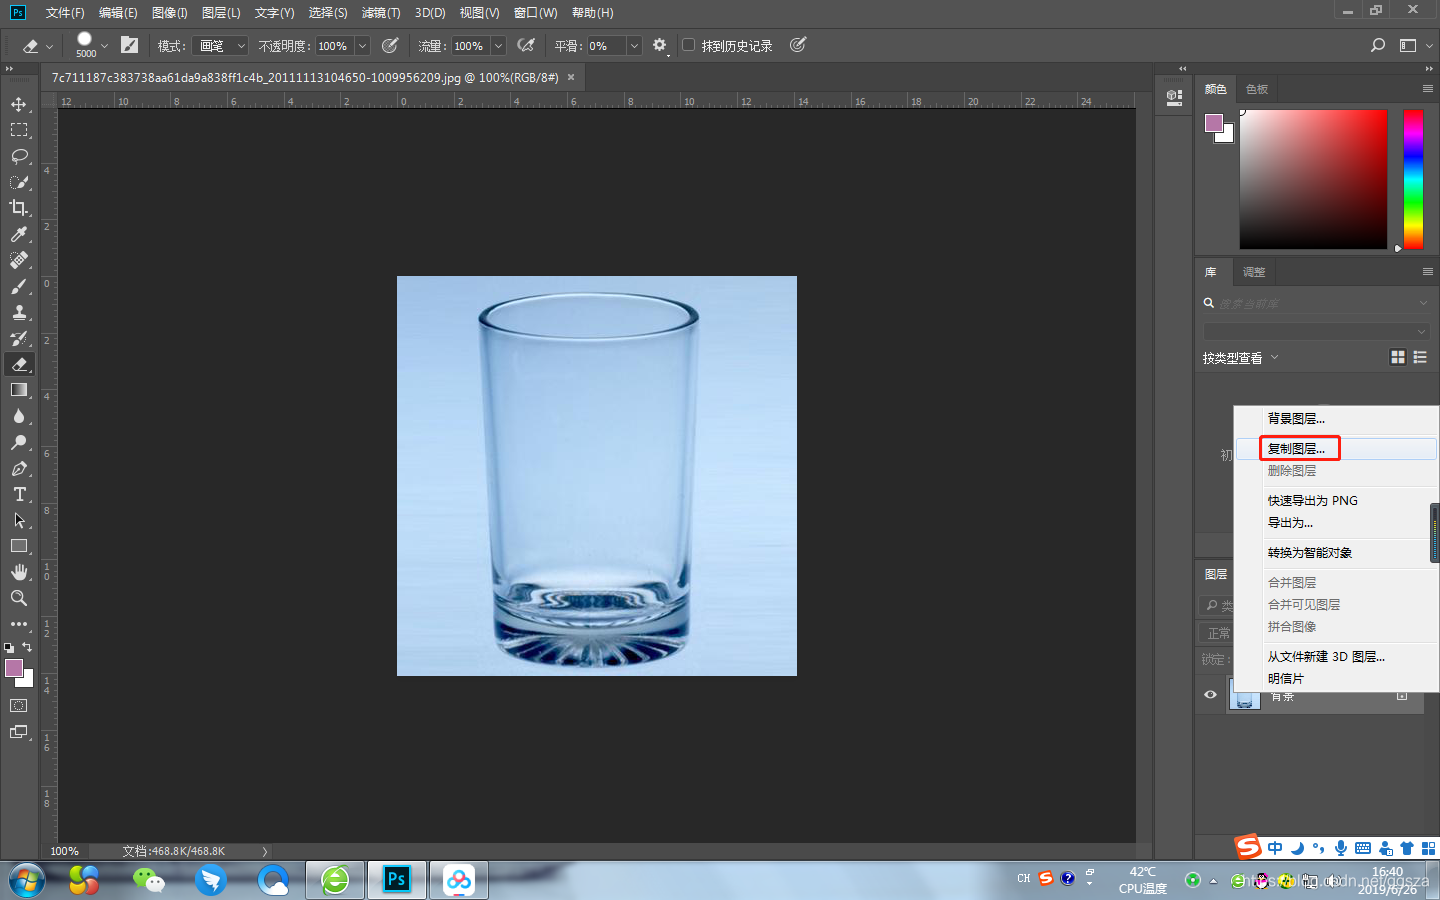Select the Rectangular Marquee tool
The image size is (1440, 900).
click(x=19, y=130)
